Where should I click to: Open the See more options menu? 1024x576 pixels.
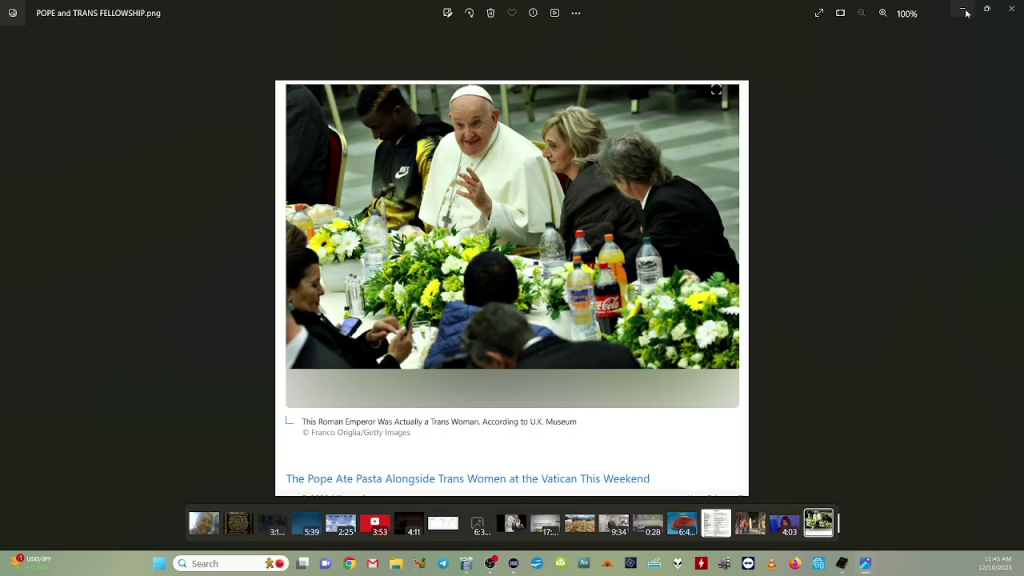point(576,13)
